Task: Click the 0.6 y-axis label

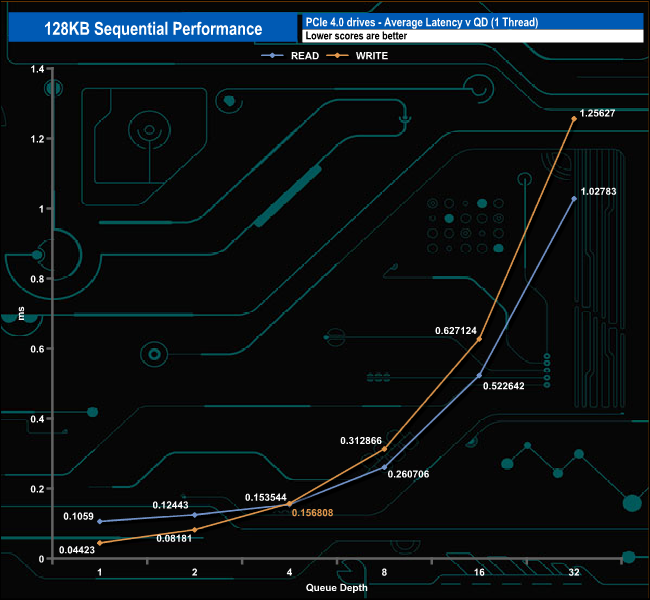Action: pyautogui.click(x=37, y=349)
